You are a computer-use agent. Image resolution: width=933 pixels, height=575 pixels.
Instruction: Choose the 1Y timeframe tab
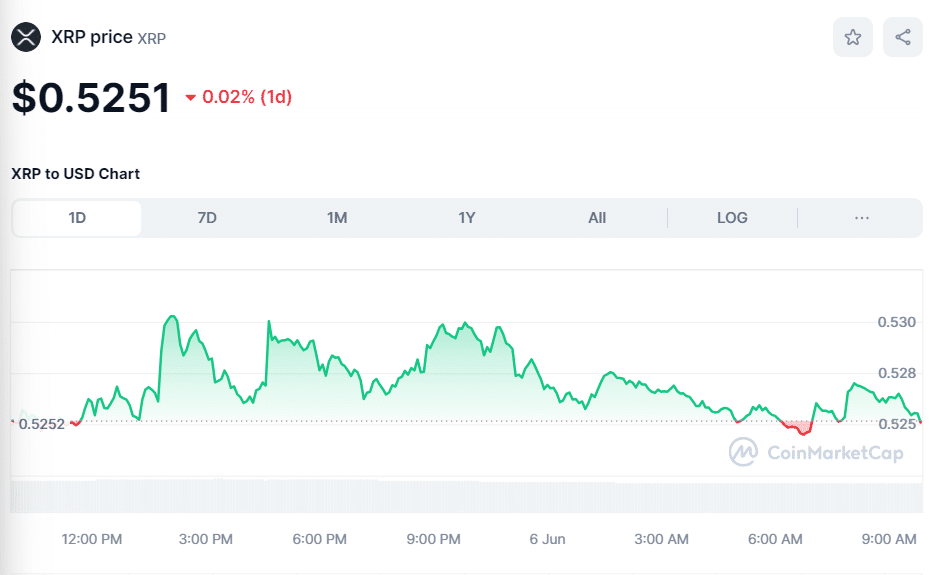coord(467,218)
